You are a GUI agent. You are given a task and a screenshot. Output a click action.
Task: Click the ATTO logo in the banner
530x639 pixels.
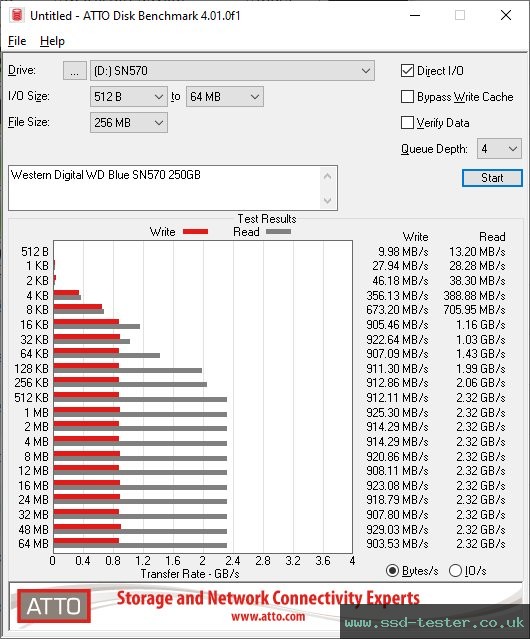coord(54,606)
